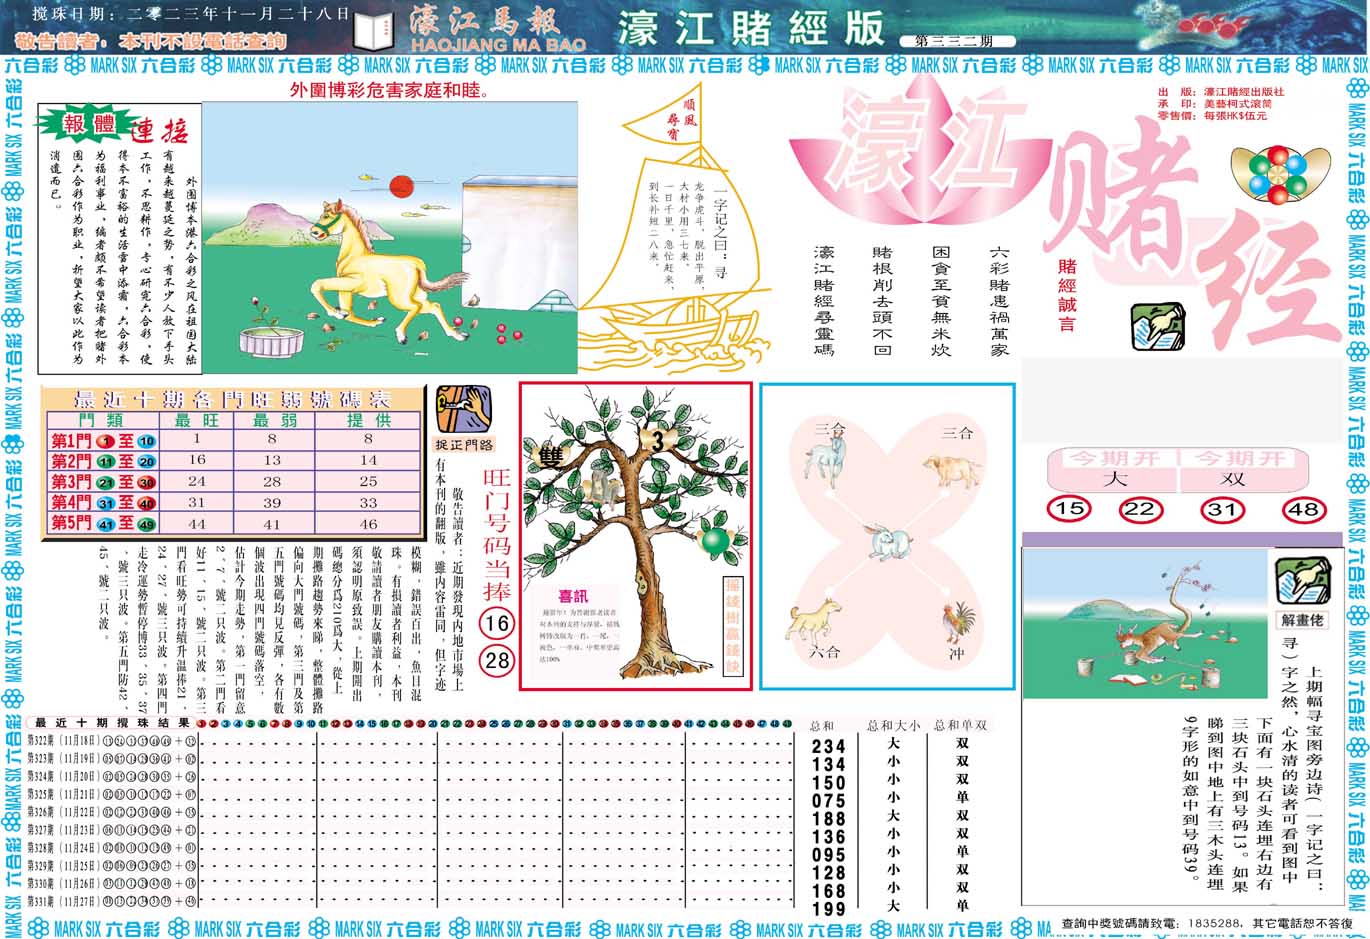Click the 第3門 row label
Viewport: 1370px width, 939px height.
point(103,482)
